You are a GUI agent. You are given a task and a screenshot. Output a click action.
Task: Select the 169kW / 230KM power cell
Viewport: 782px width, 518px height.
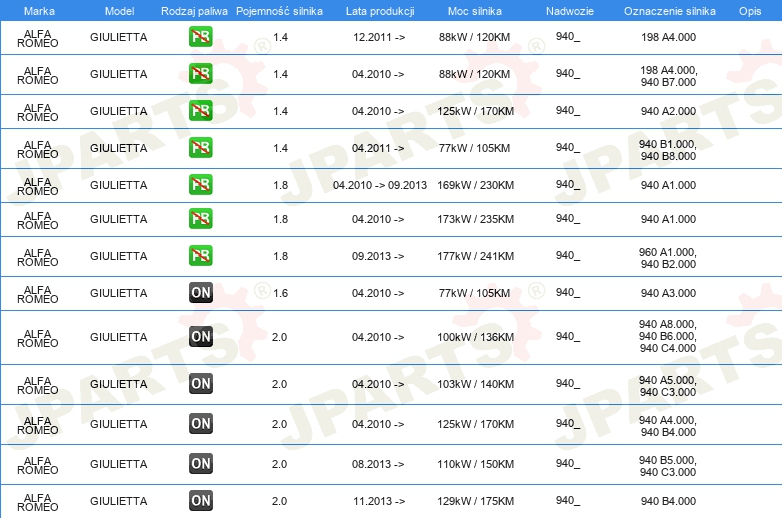pos(475,185)
